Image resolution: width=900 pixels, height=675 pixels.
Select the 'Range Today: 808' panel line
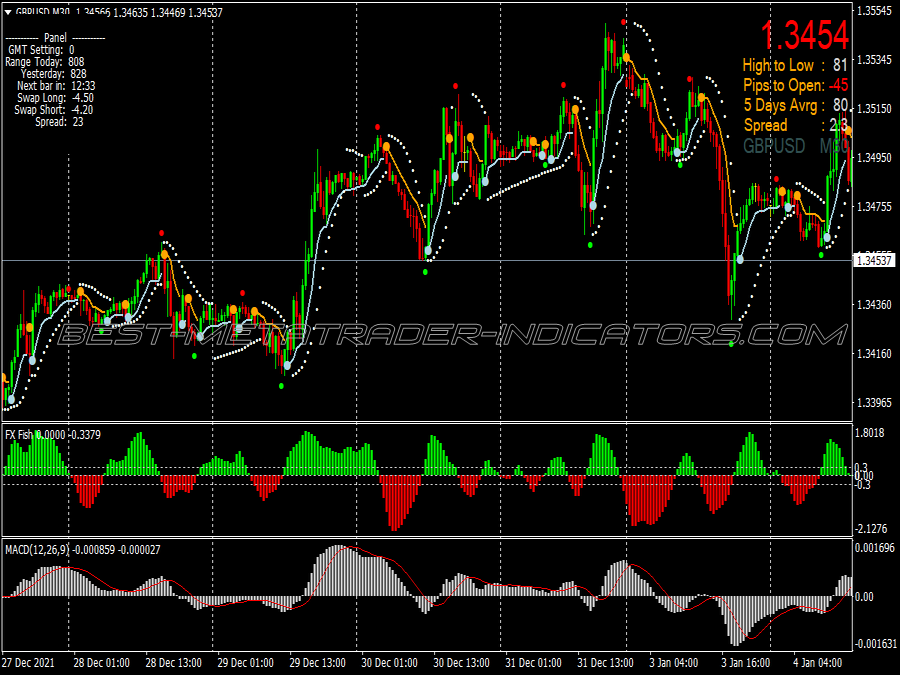click(44, 62)
